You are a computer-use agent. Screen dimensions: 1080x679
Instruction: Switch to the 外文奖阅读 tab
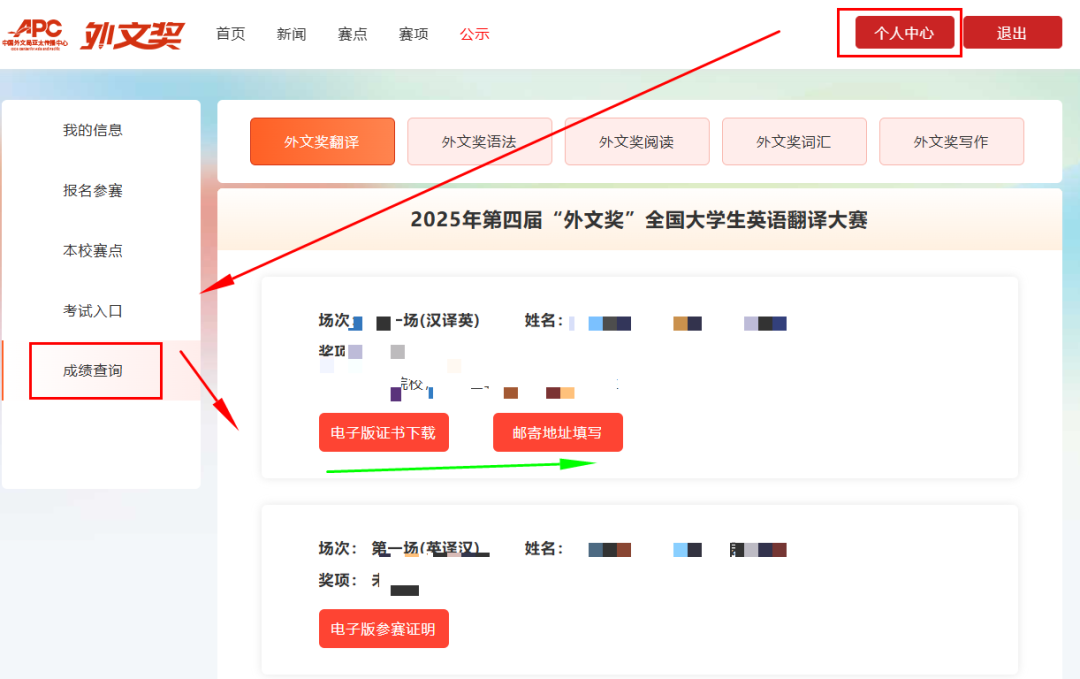pyautogui.click(x=636, y=142)
